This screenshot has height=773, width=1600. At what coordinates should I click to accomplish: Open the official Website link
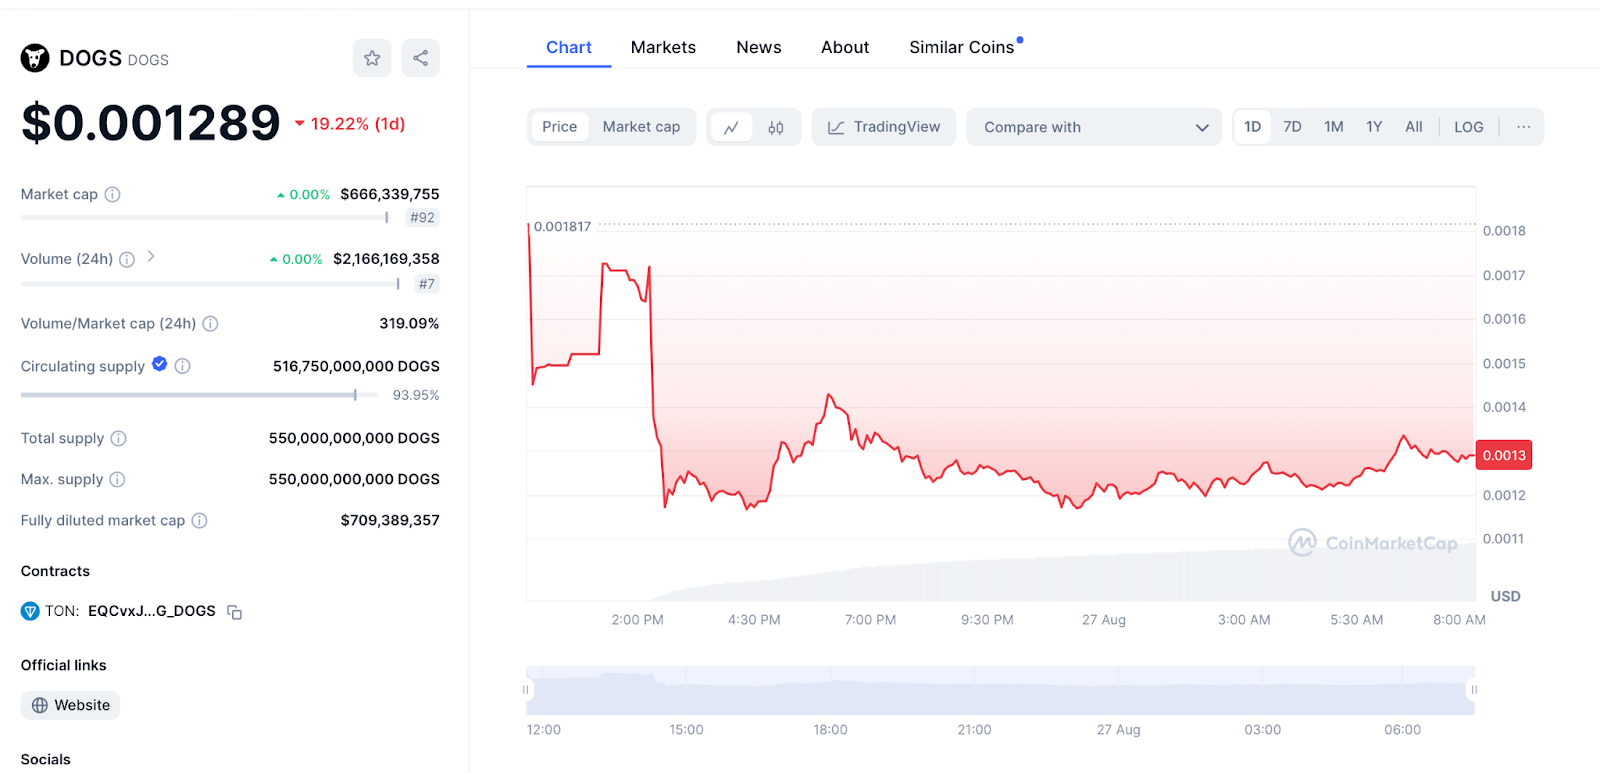click(70, 705)
